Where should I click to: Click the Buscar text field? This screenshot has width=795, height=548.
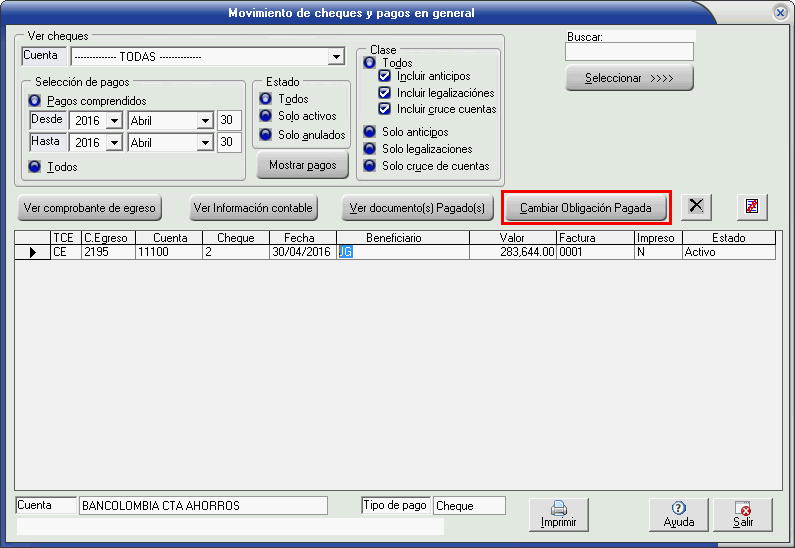point(629,52)
